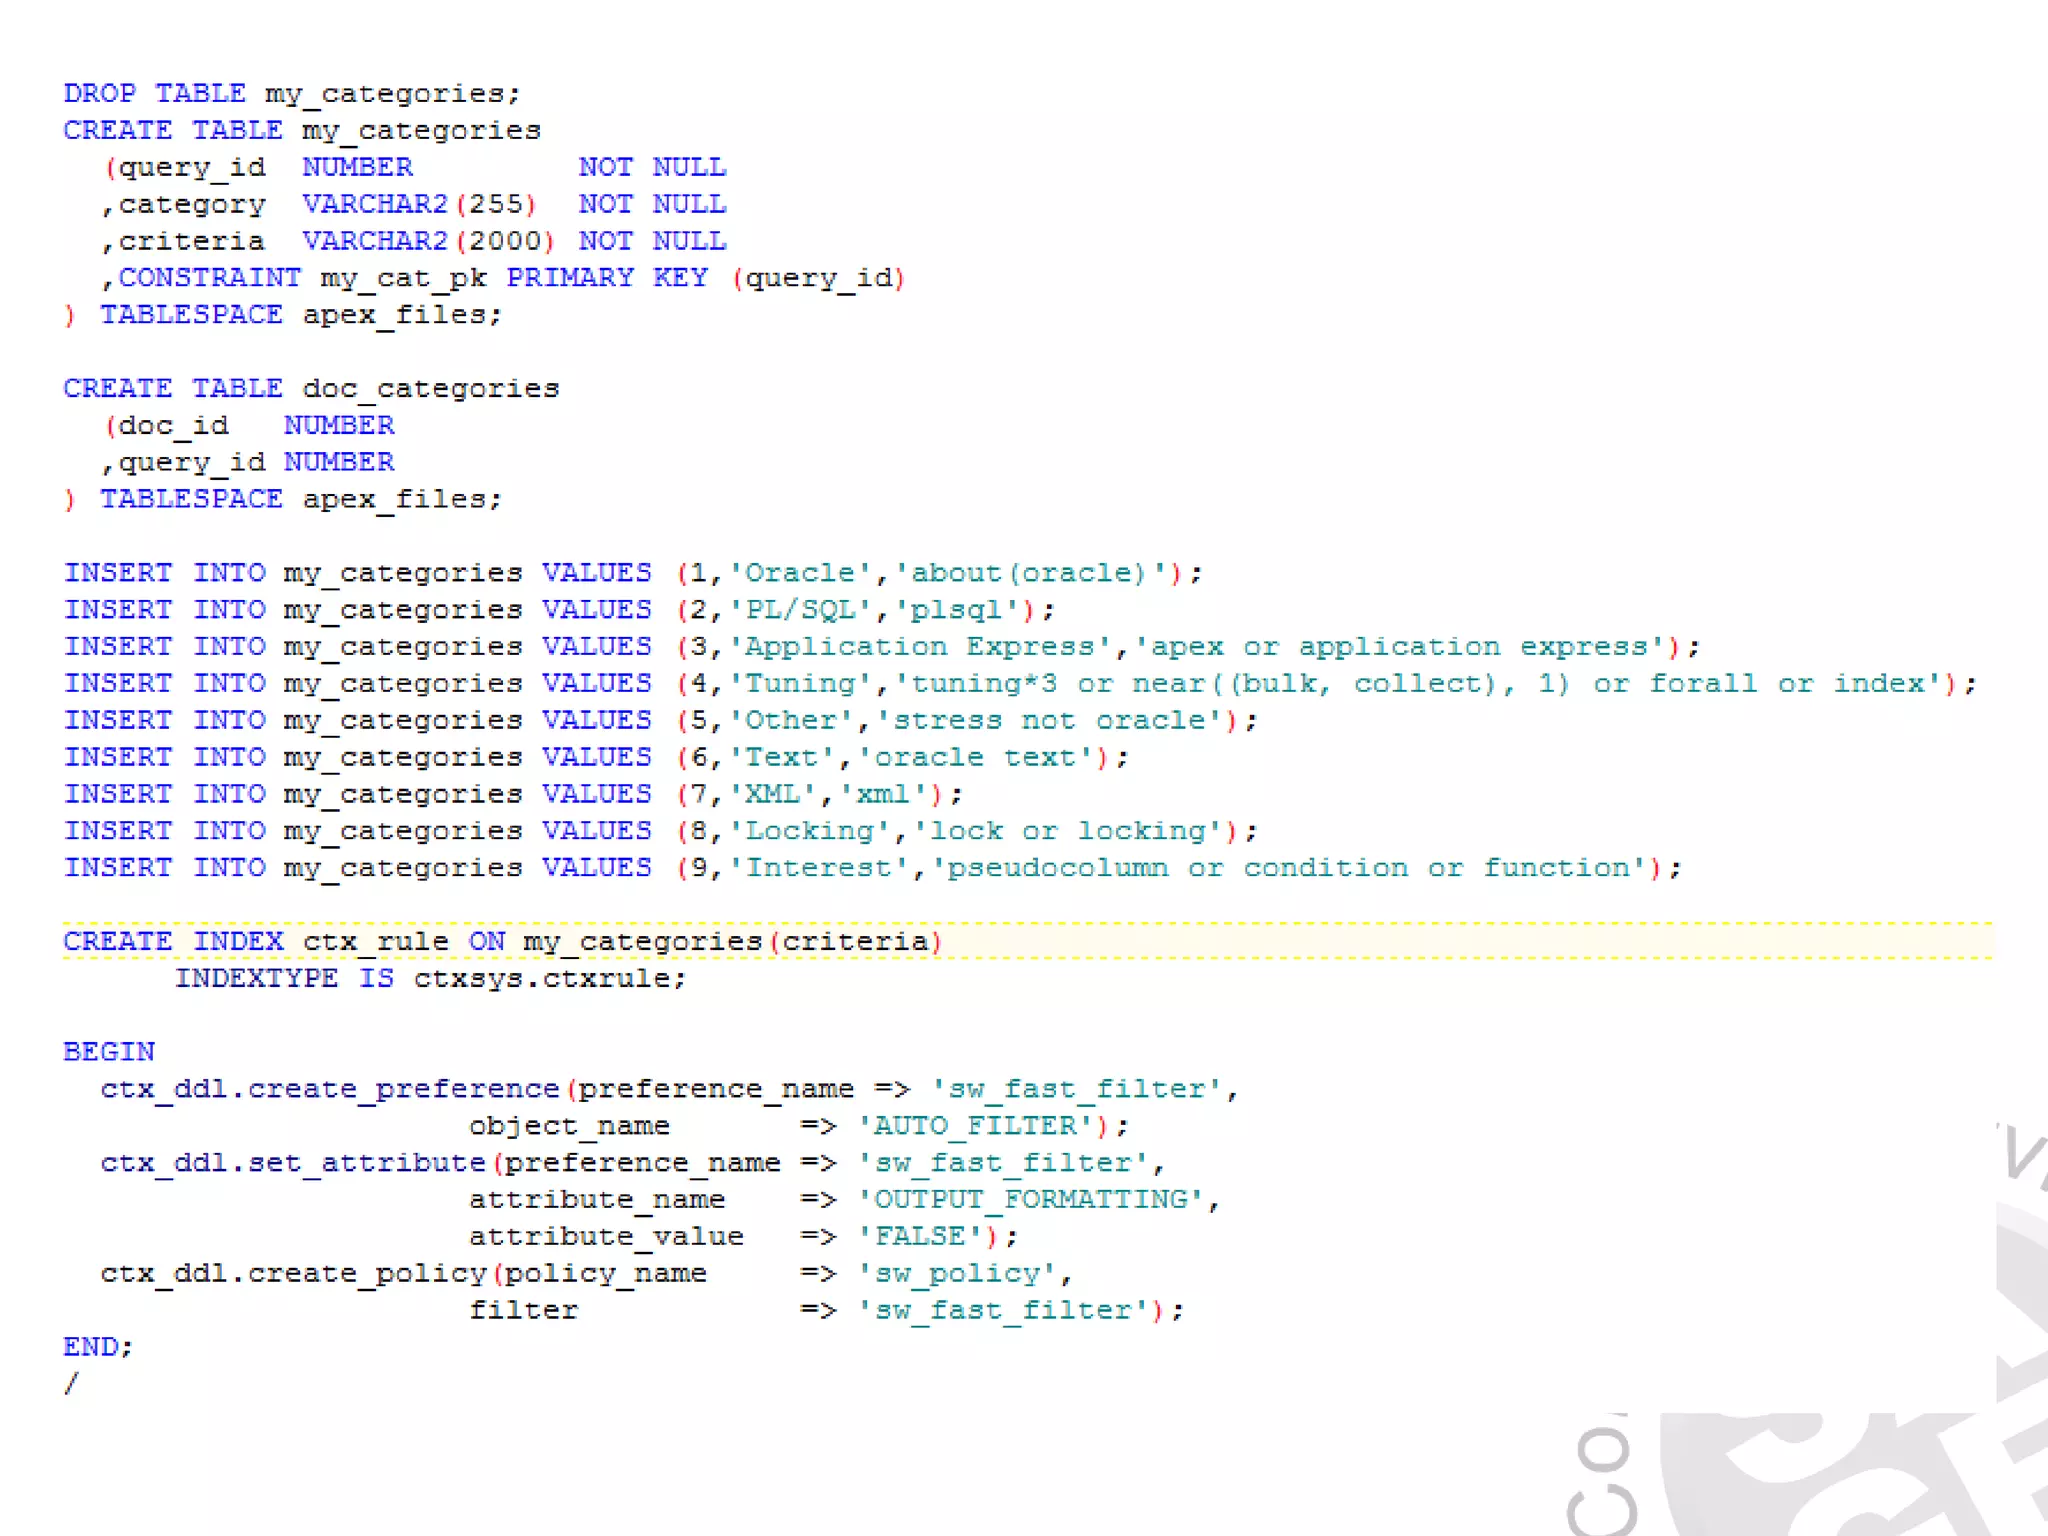This screenshot has width=2048, height=1536.
Task: Click the doc_id NUMBER column line
Action: click(x=250, y=425)
